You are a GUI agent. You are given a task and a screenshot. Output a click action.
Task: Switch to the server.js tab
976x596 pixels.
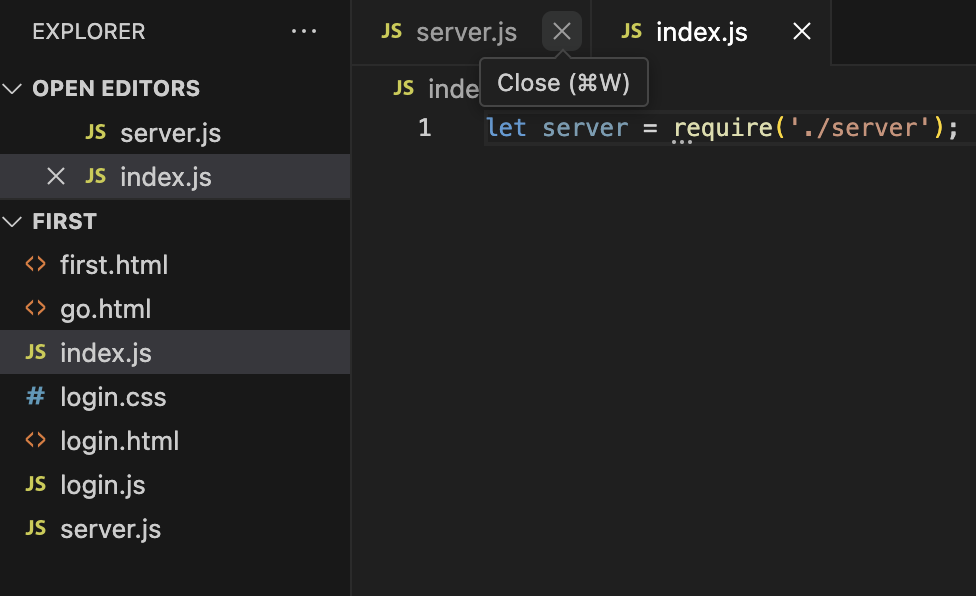click(x=466, y=32)
